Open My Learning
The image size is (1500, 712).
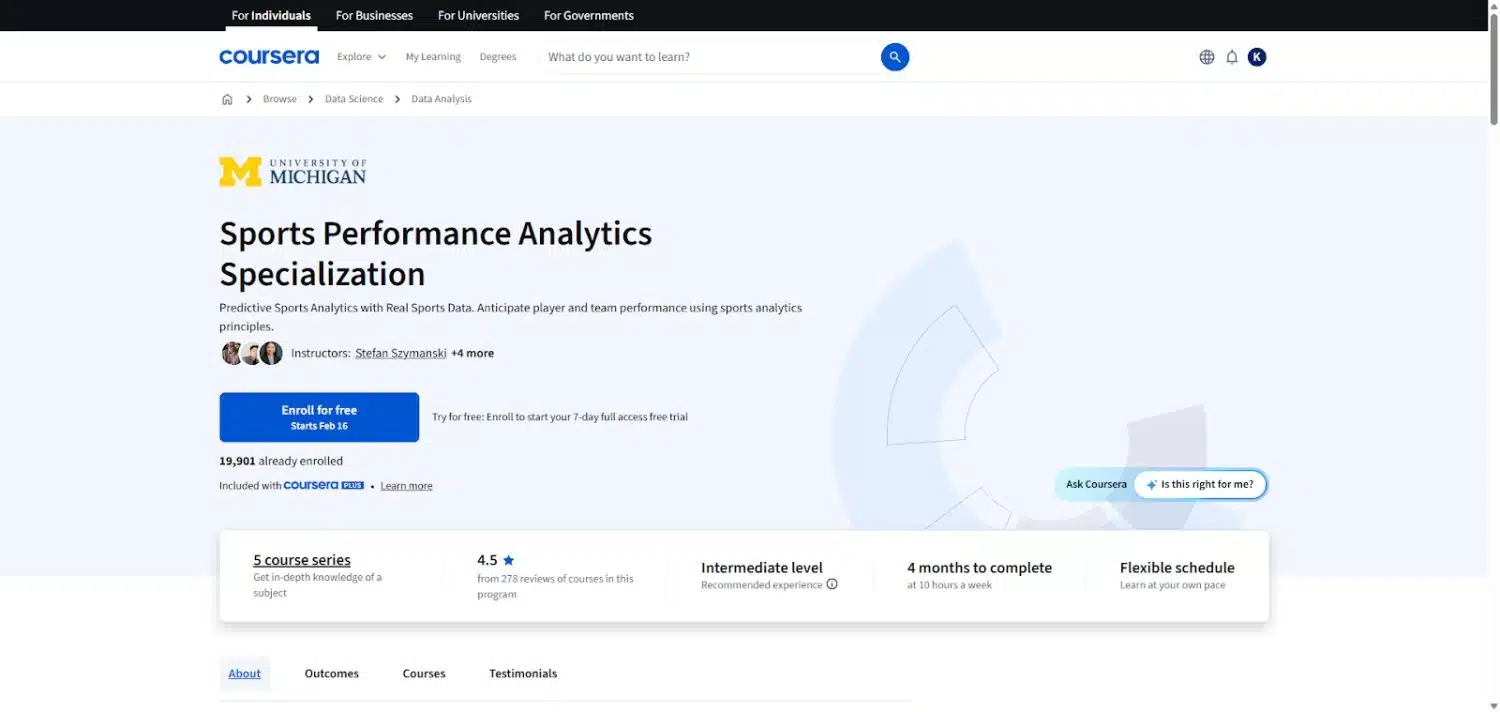(433, 57)
